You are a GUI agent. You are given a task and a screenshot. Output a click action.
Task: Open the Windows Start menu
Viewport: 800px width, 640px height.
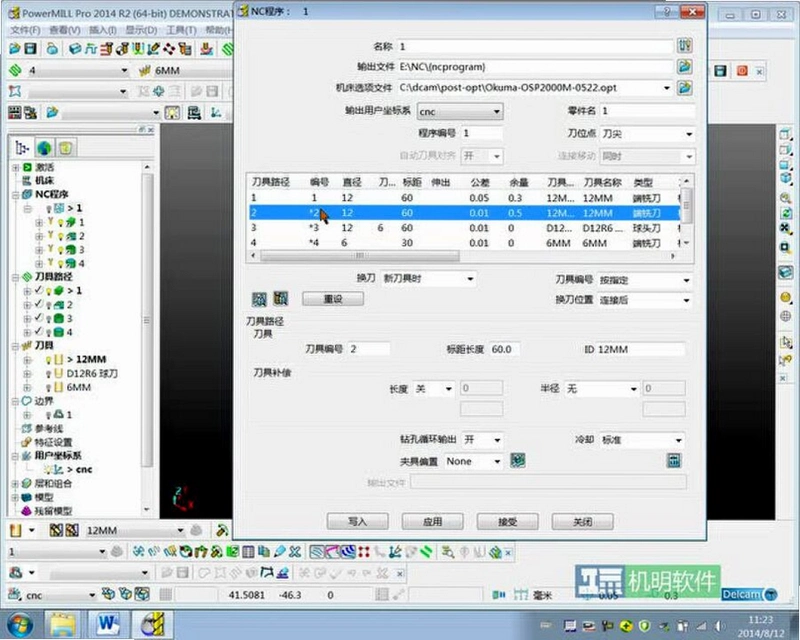pos(19,624)
